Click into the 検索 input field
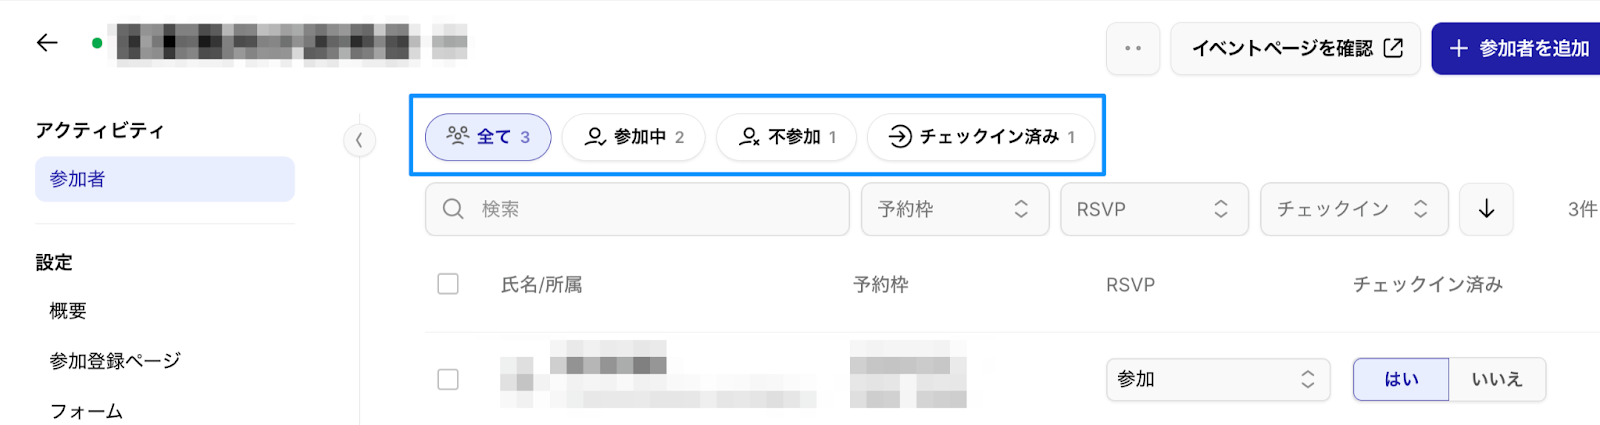The width and height of the screenshot is (1600, 425). coord(650,209)
